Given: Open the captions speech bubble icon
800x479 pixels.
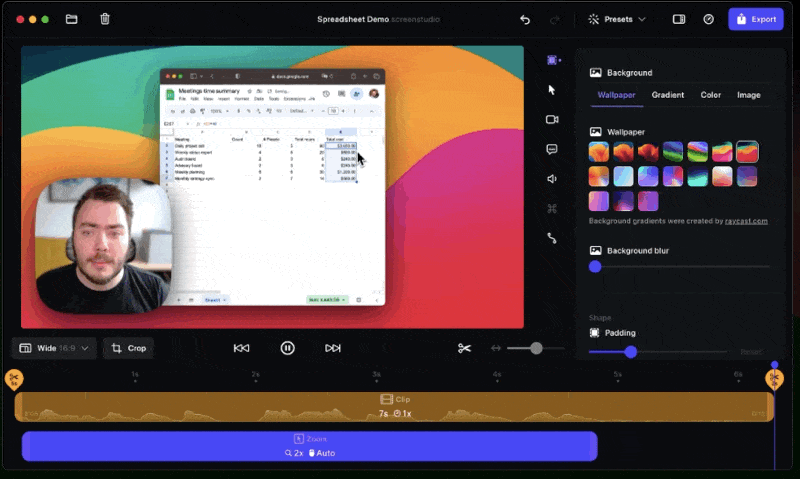Looking at the screenshot, I should point(552,149).
